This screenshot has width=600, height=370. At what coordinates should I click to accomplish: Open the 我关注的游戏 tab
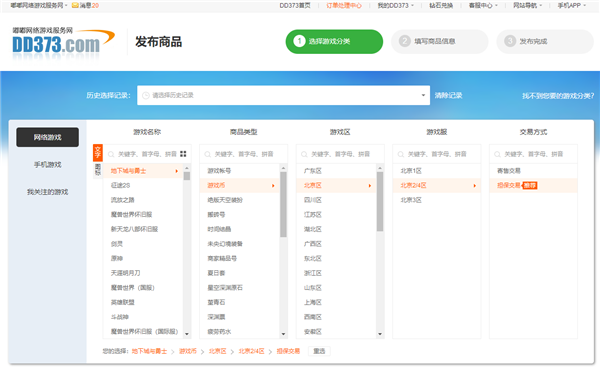47,192
